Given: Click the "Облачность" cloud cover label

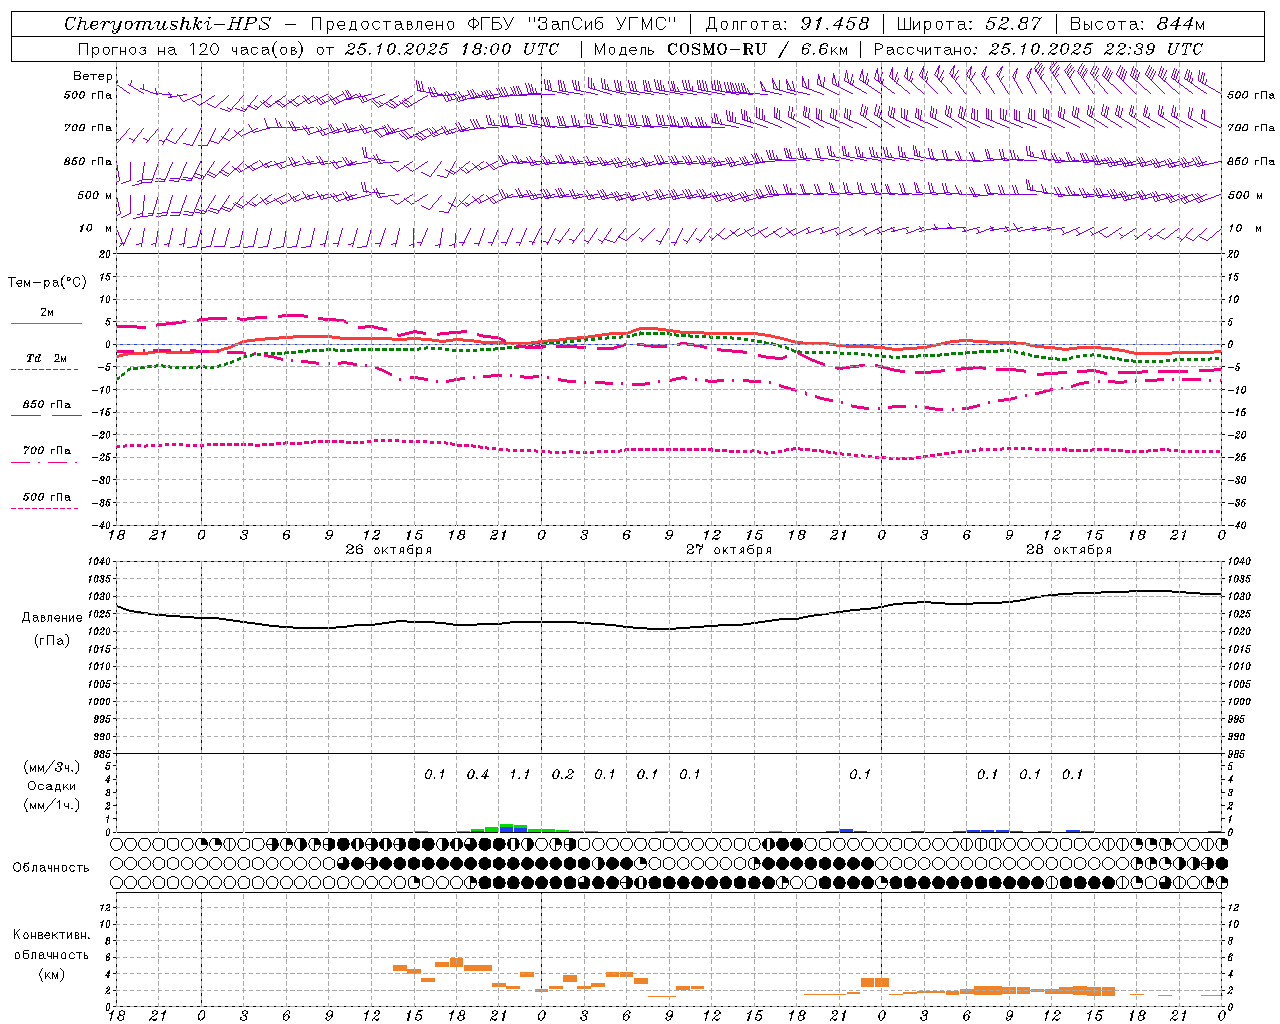Looking at the screenshot, I should pyautogui.click(x=51, y=868).
